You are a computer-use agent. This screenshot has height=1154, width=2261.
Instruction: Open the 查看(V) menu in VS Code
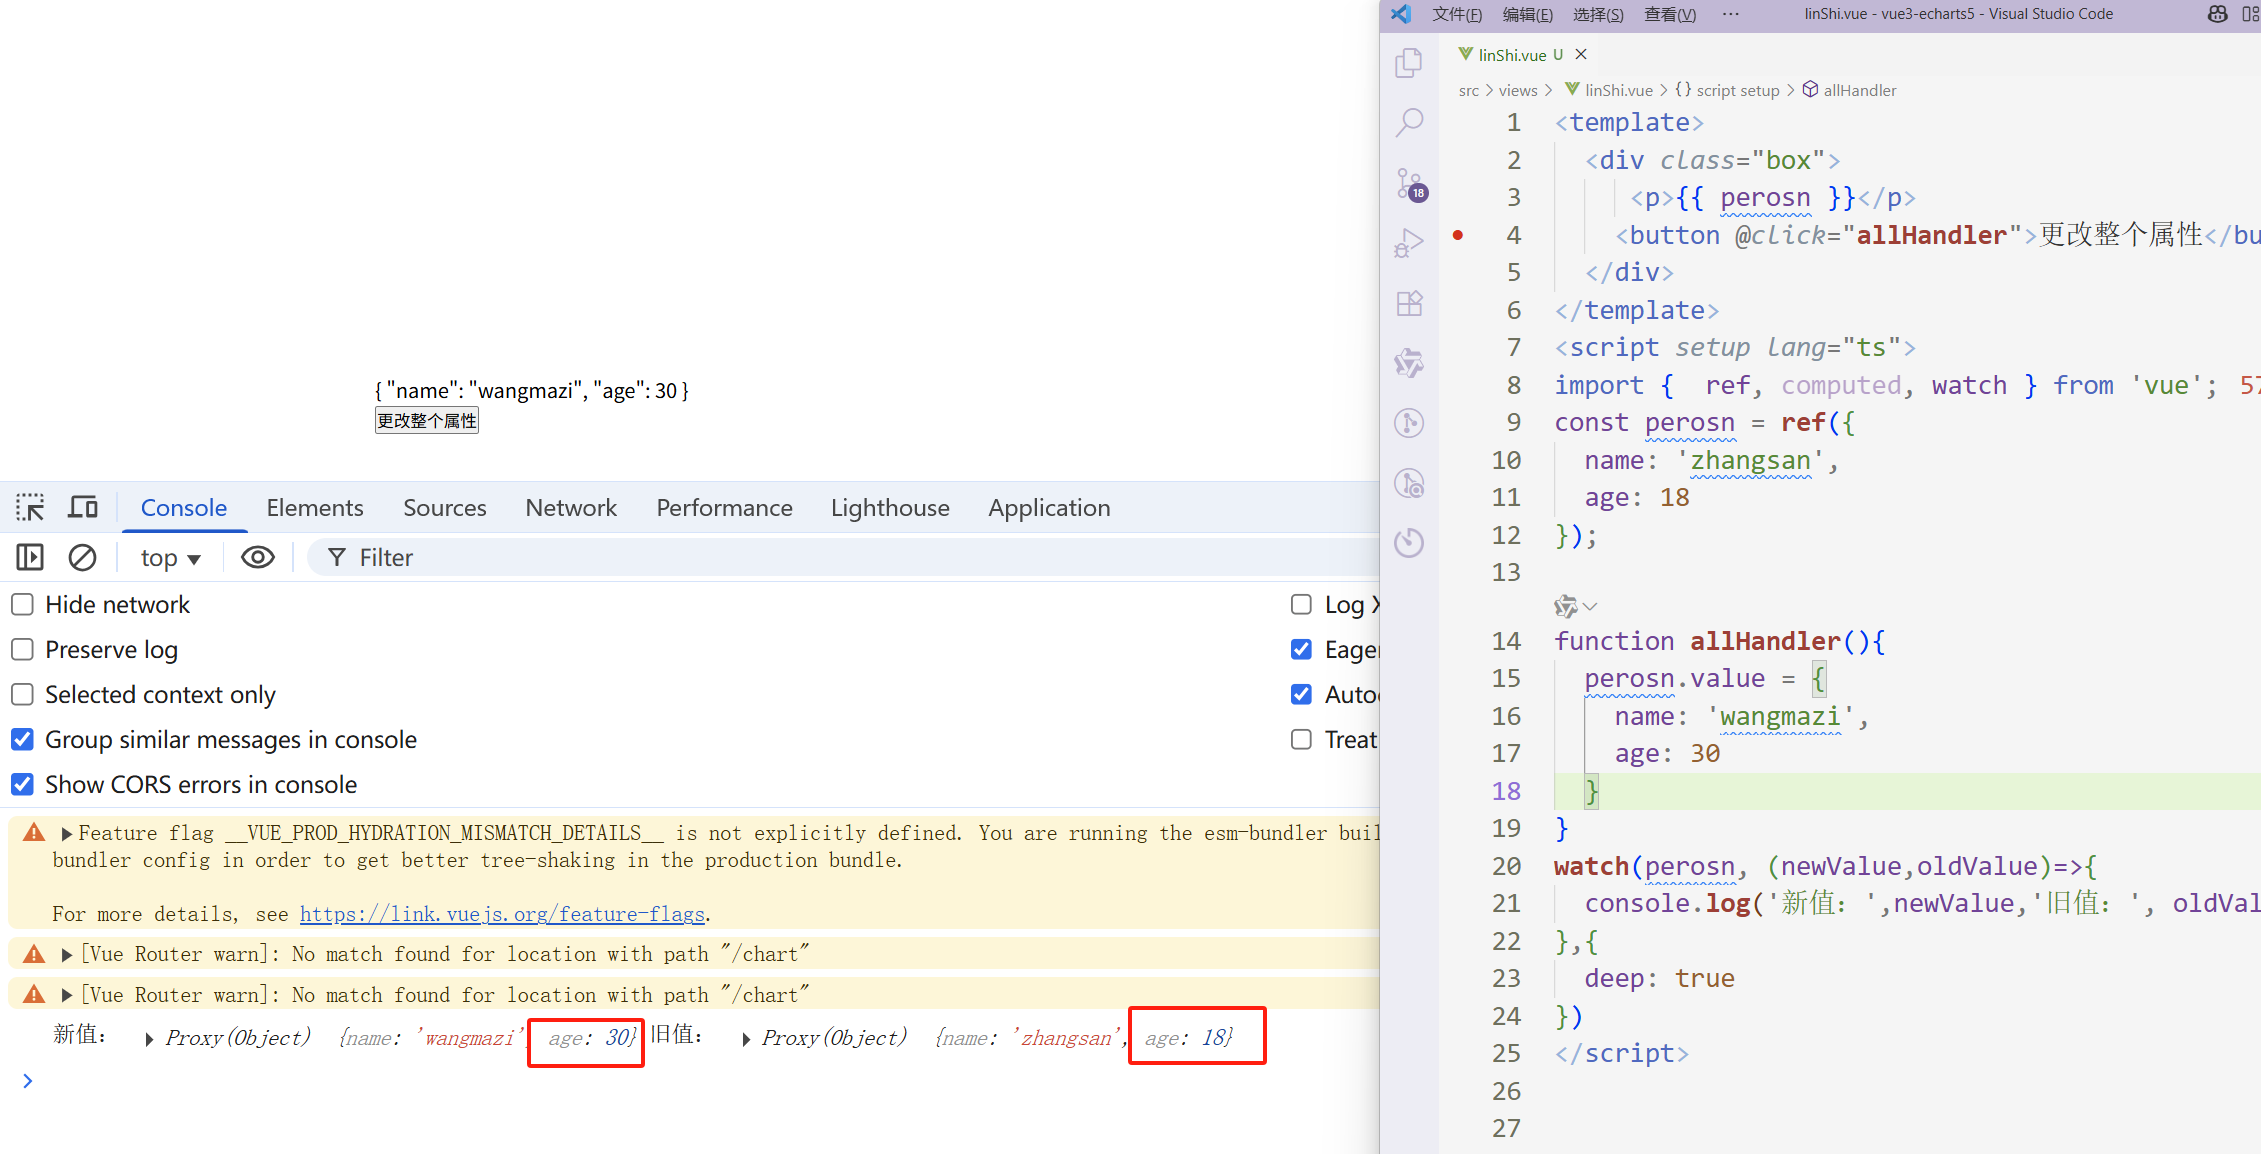tap(1669, 14)
